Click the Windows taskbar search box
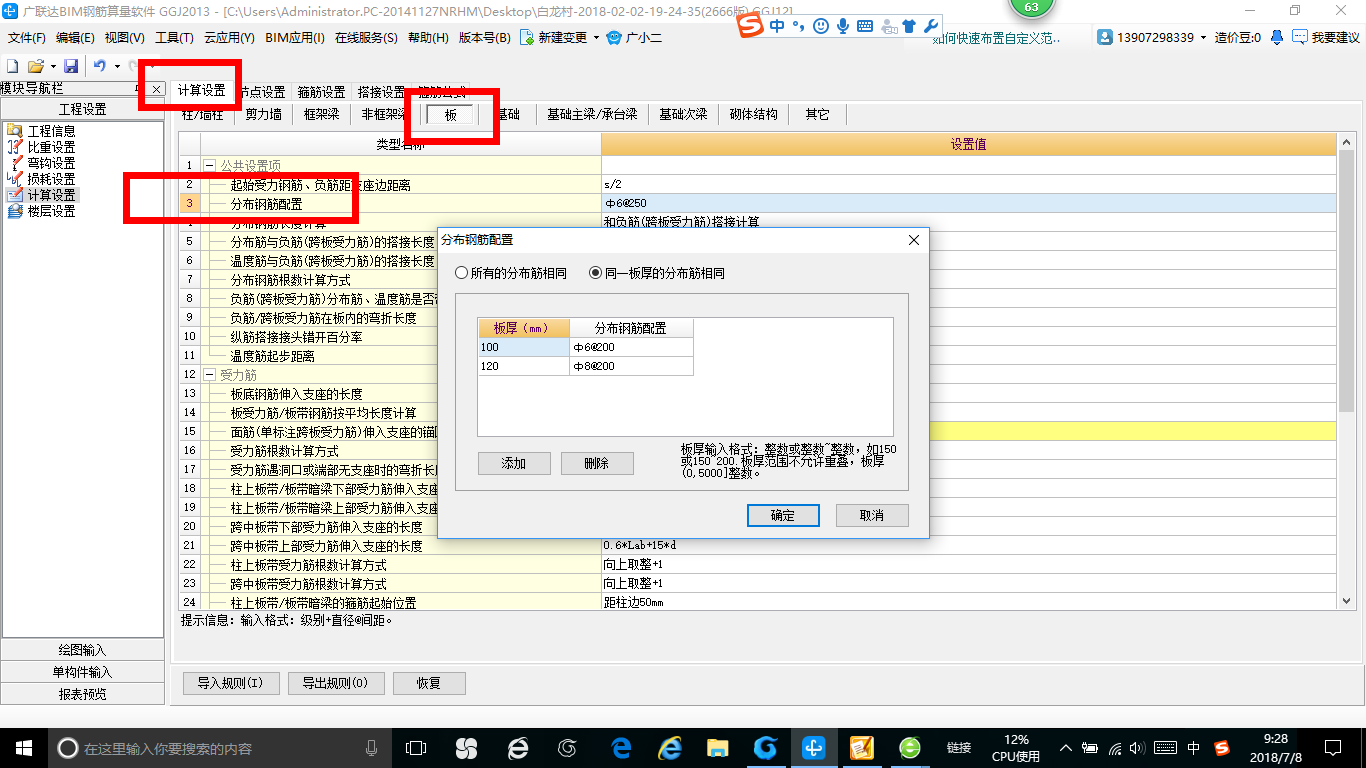The width and height of the screenshot is (1366, 768). (218, 748)
